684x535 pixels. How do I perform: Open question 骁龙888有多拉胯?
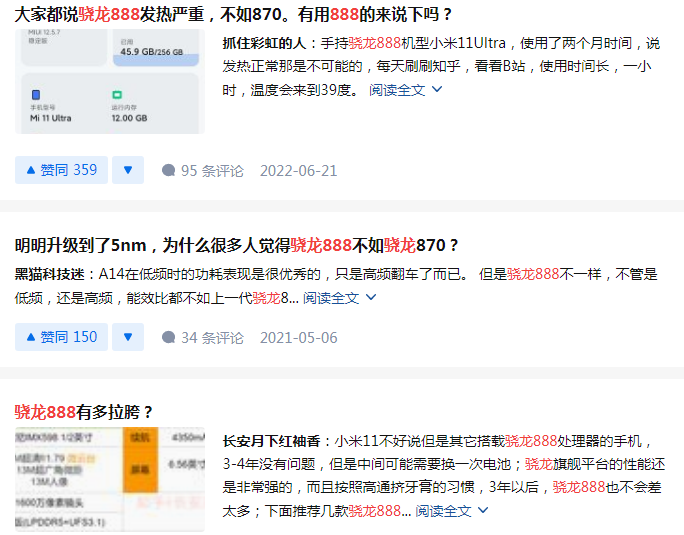click(83, 412)
